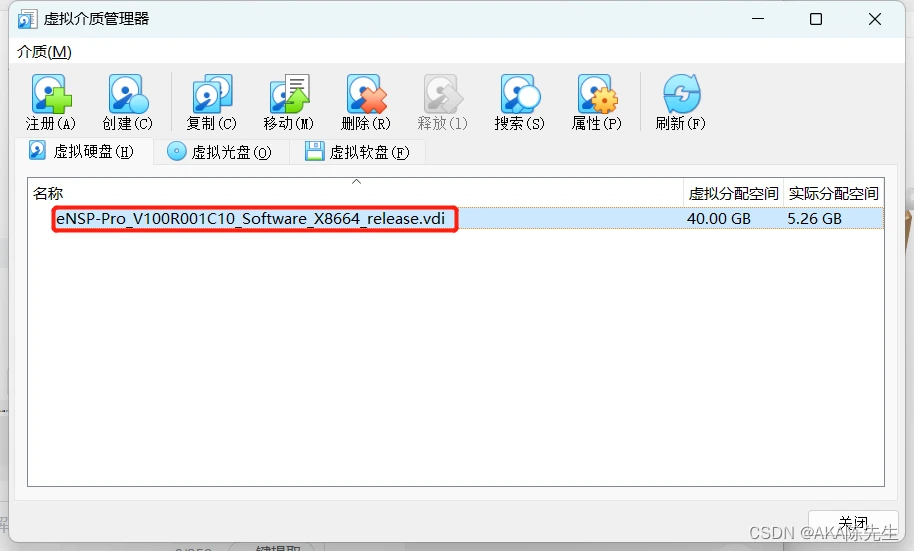The width and height of the screenshot is (914, 551).
Task: Switch to the 虚拟光盘(O) tab
Action: pyautogui.click(x=220, y=152)
